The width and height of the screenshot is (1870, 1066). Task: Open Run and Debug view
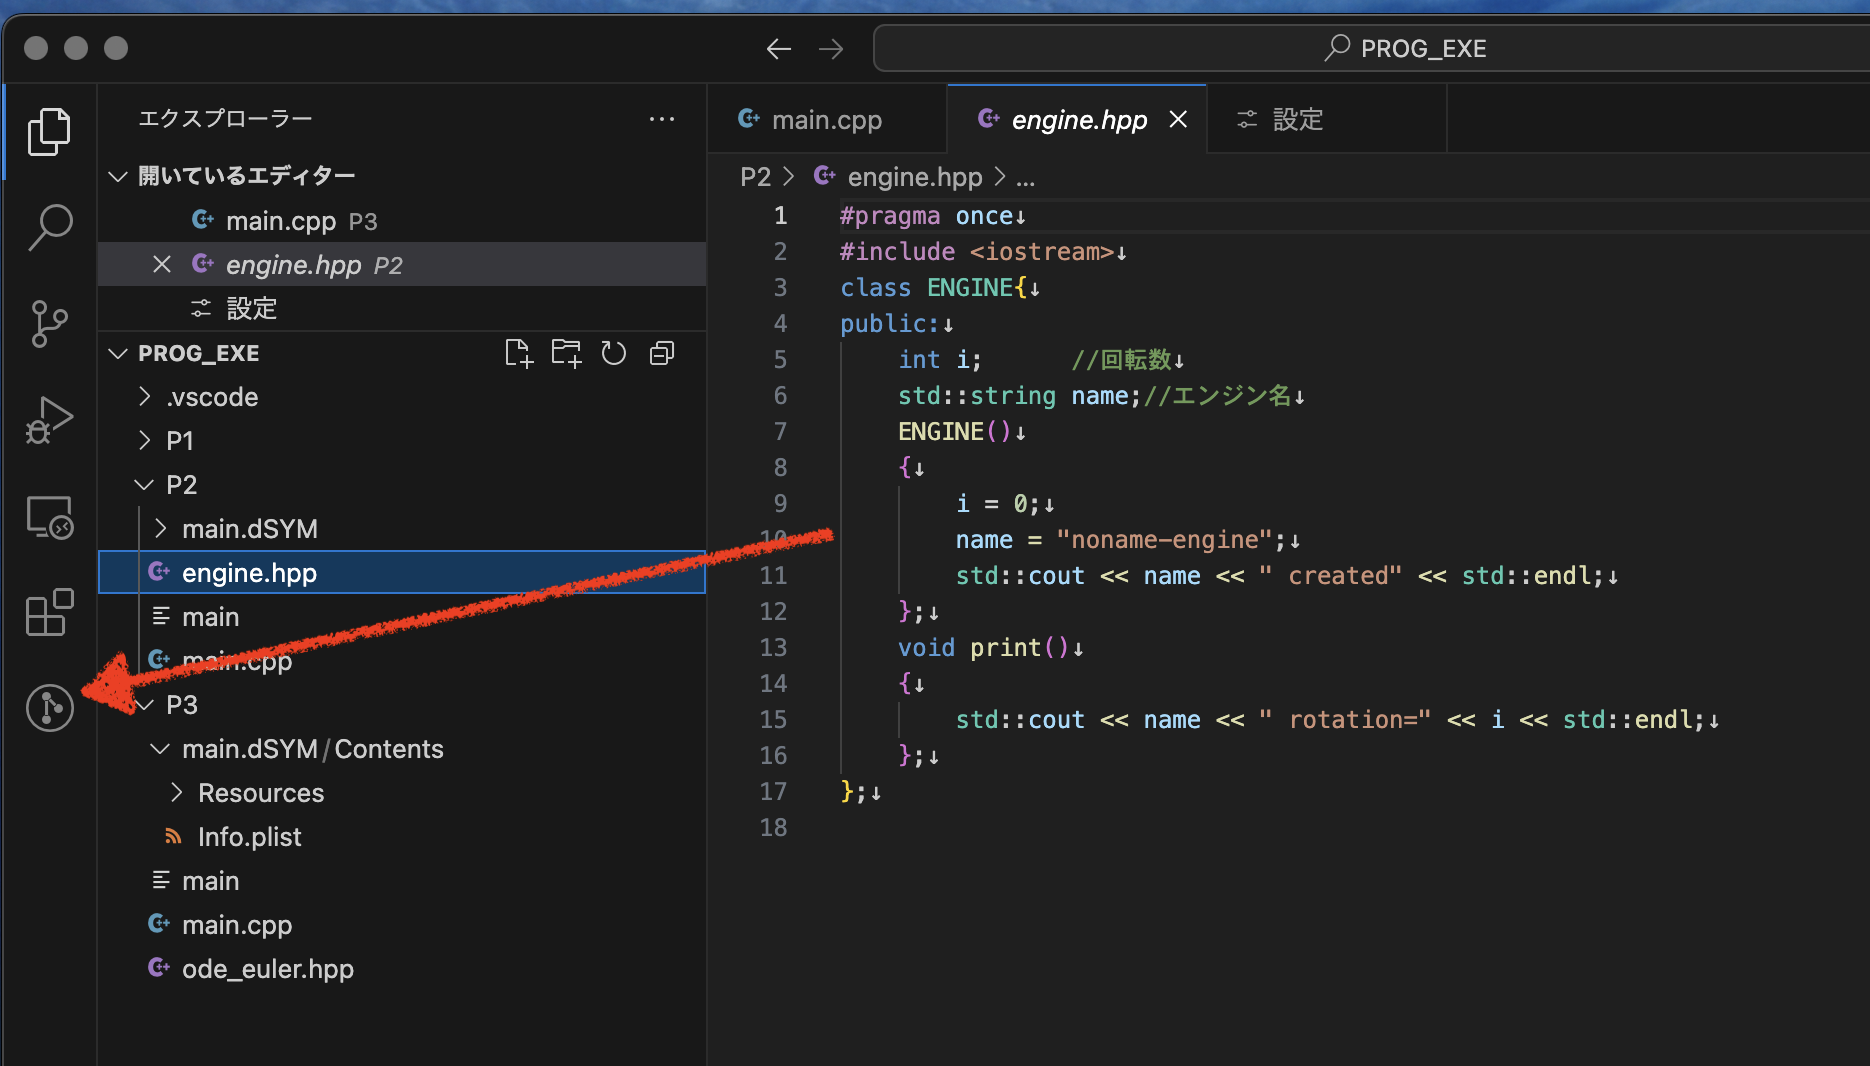[49, 419]
